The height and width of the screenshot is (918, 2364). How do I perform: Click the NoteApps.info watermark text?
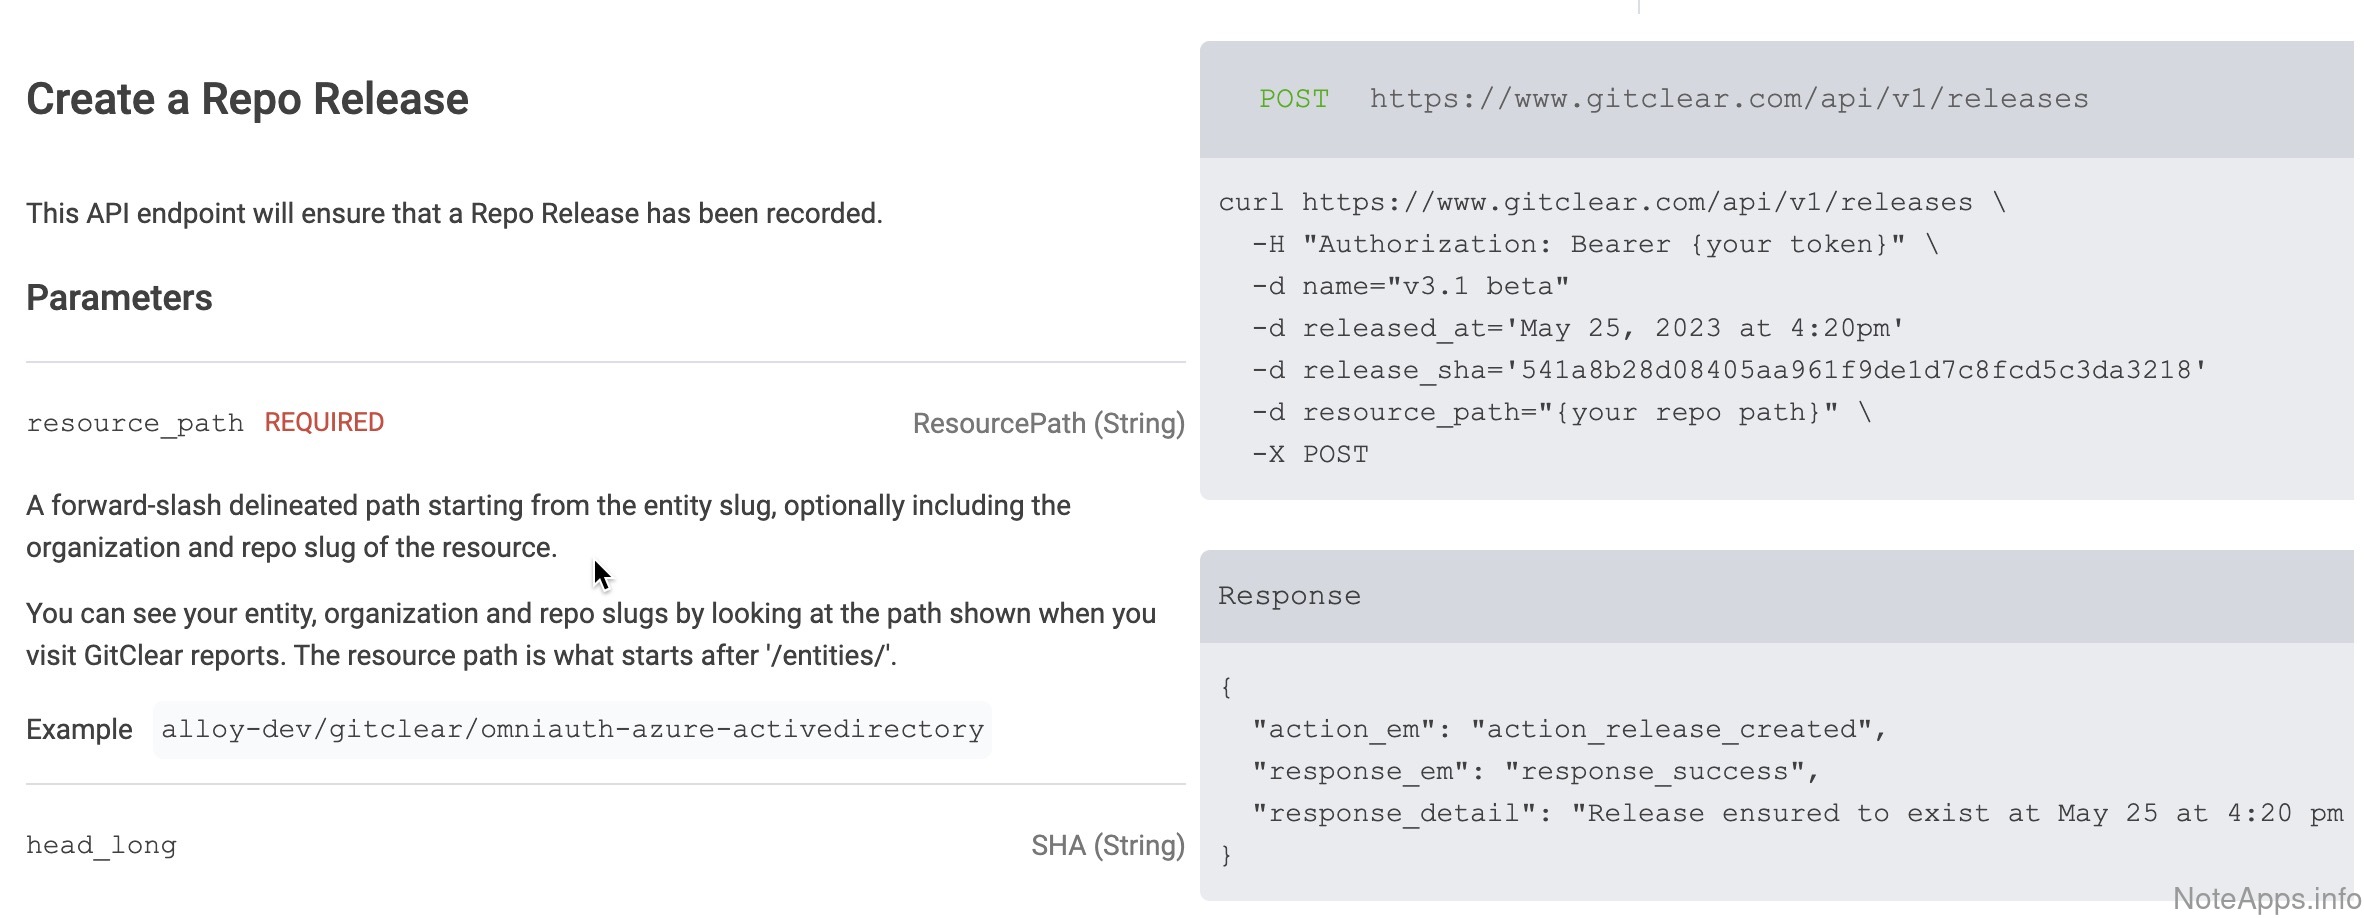(2266, 898)
